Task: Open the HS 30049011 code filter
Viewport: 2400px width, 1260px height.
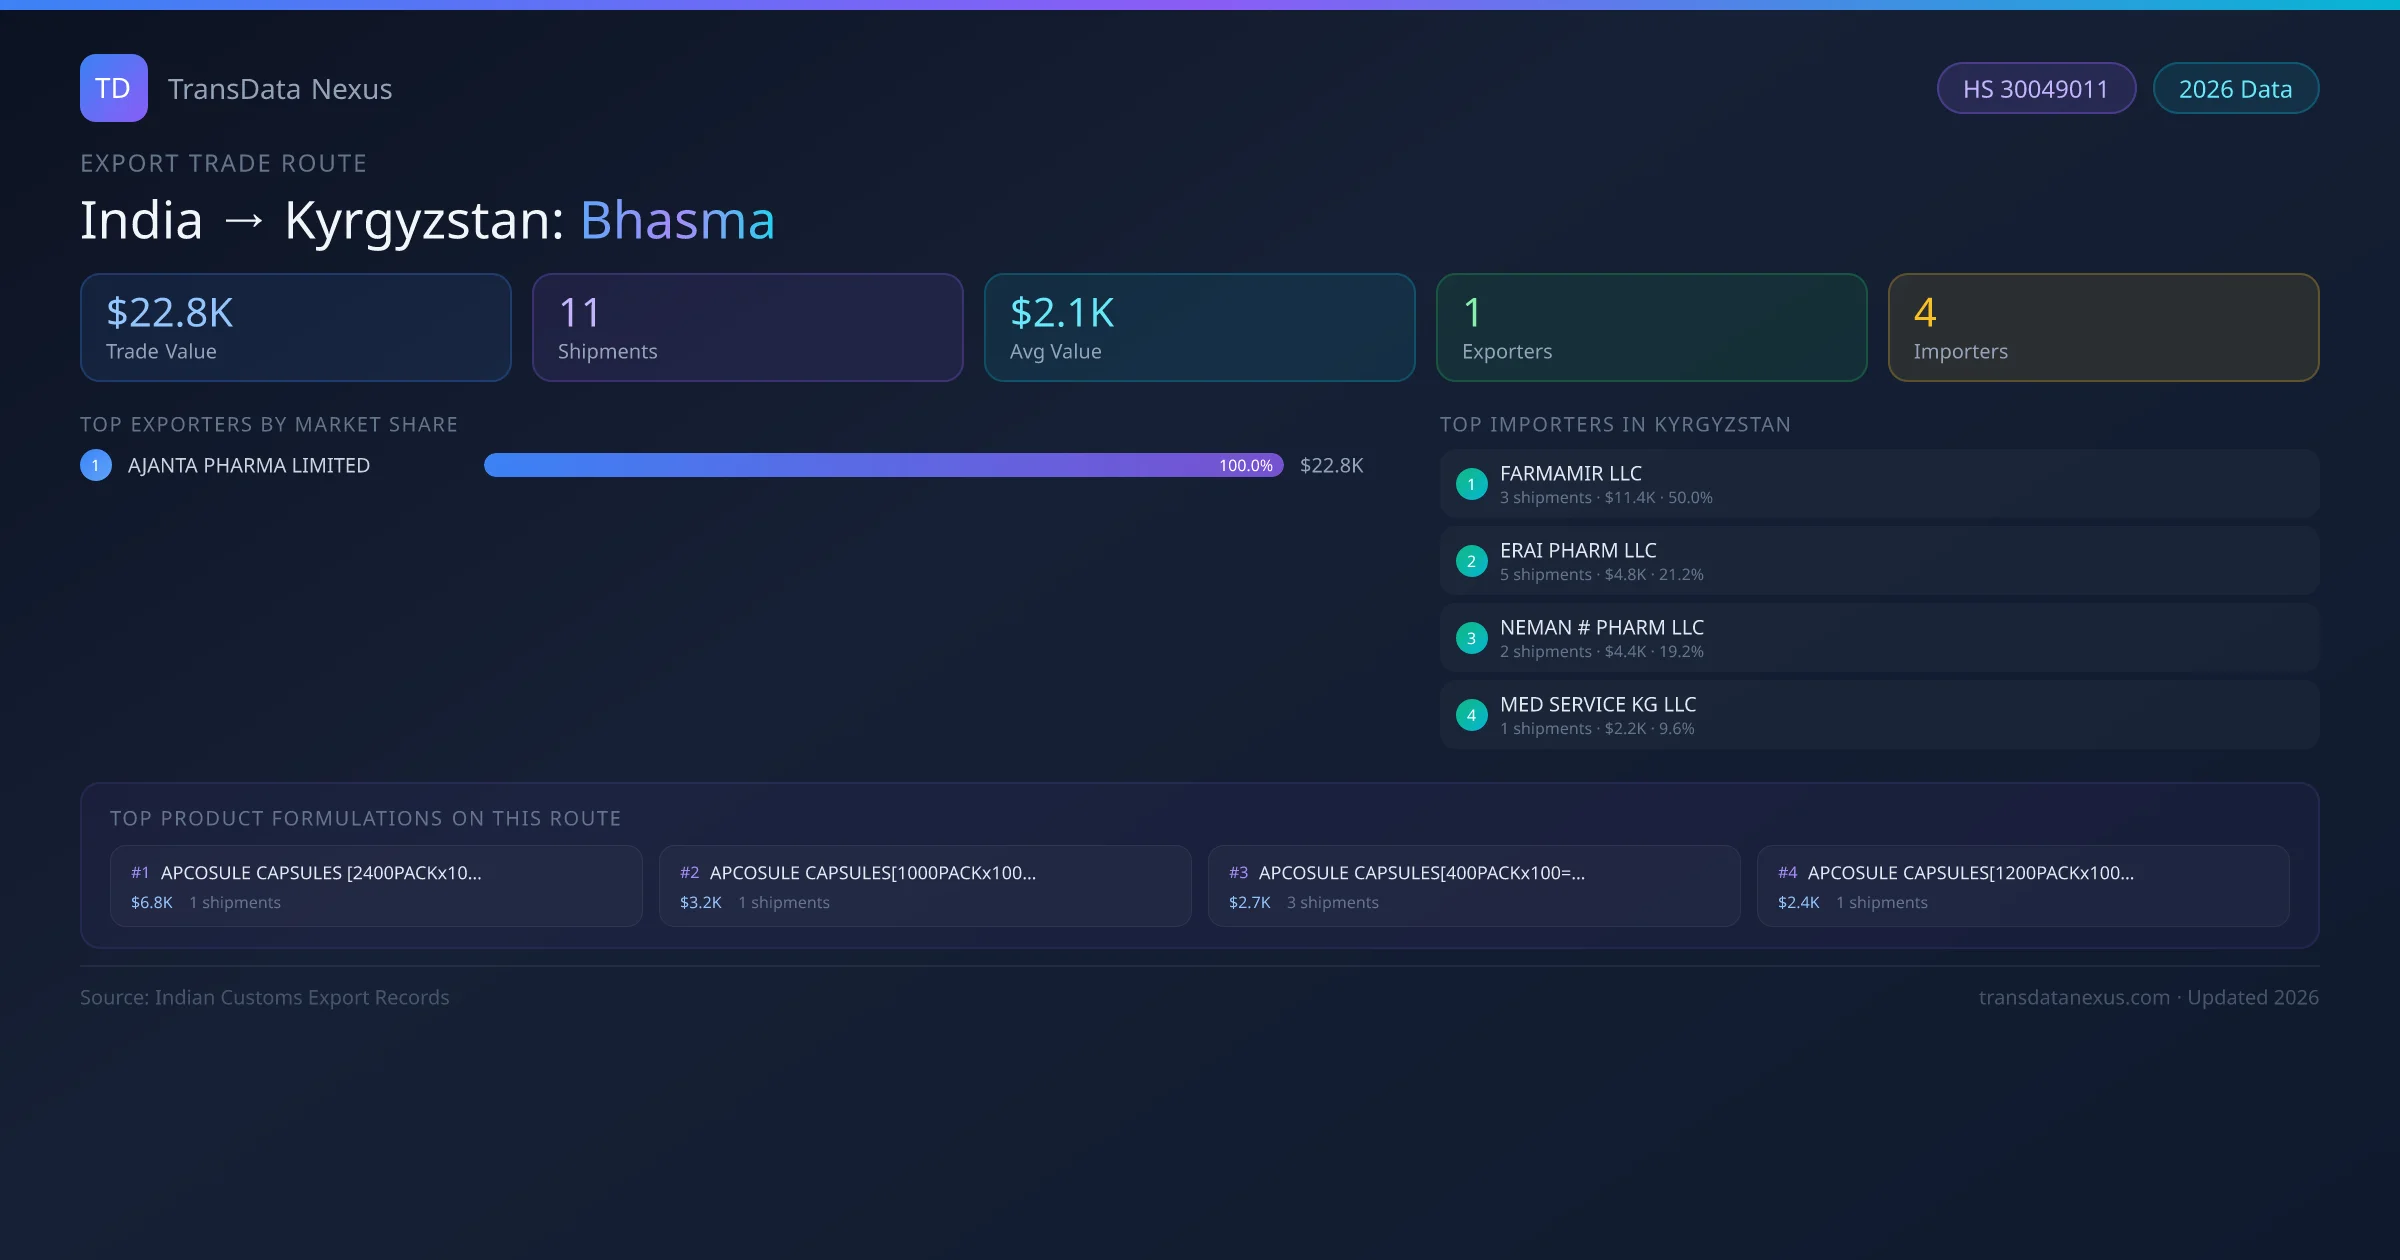Action: pos(2036,88)
